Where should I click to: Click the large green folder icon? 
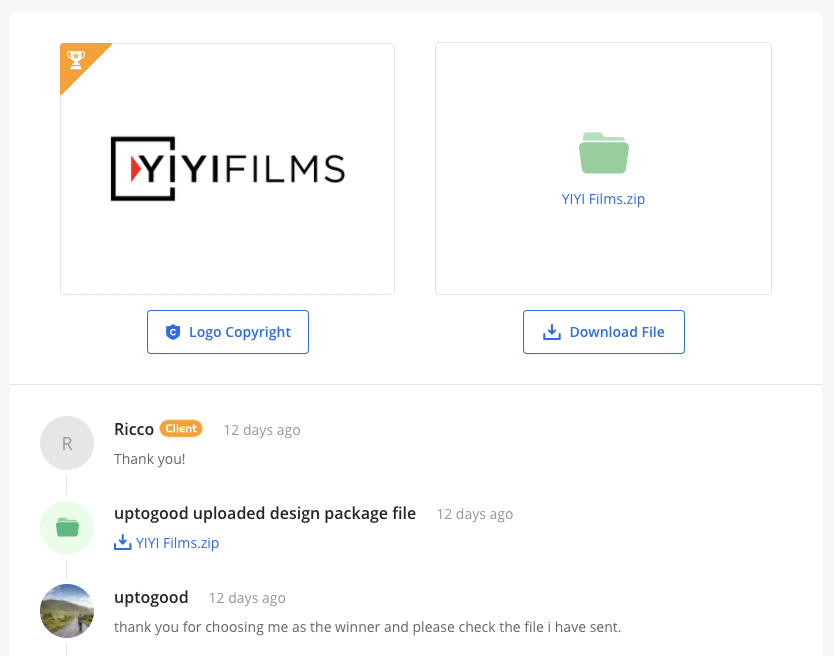(603, 153)
